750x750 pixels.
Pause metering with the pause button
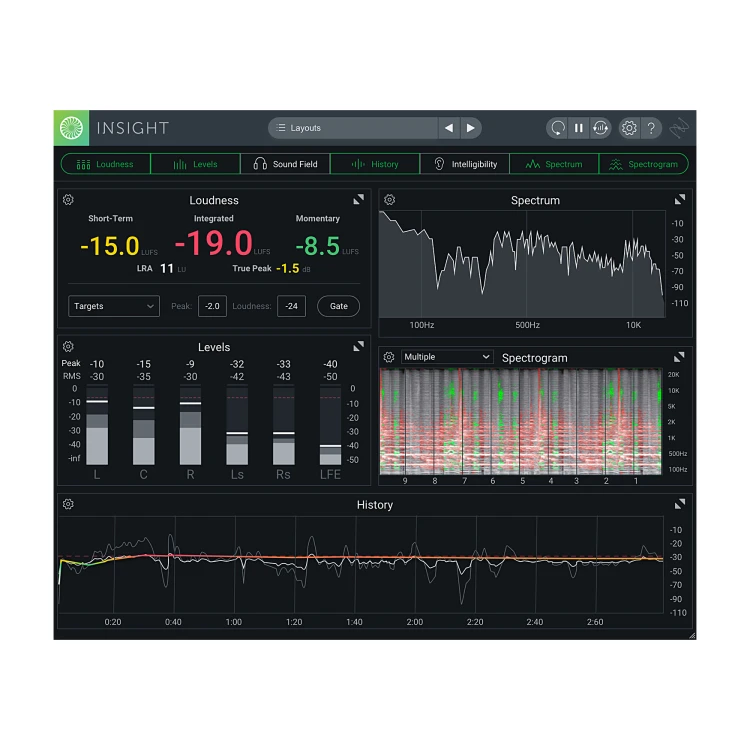[x=579, y=128]
